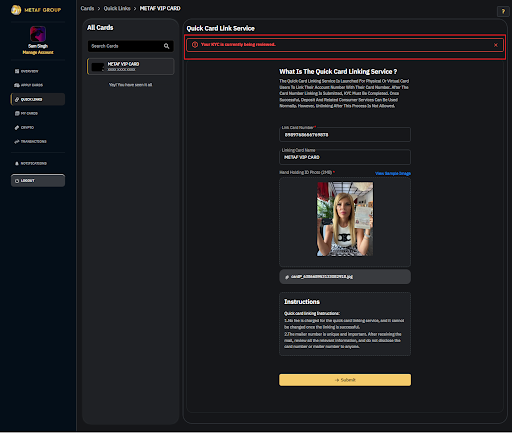Dismiss the KYC review alert
Image resolution: width=512 pixels, height=433 pixels.
pyautogui.click(x=496, y=45)
